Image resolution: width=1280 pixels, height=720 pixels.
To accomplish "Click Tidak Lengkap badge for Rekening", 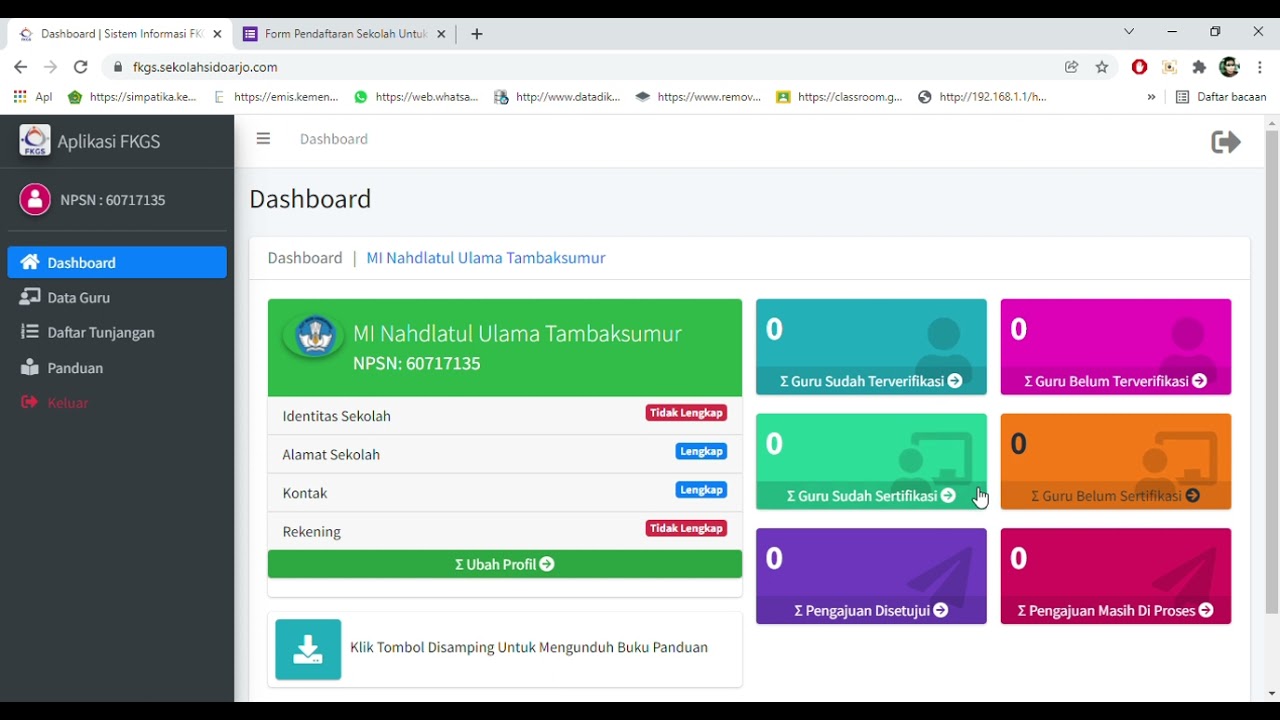I will 686,528.
